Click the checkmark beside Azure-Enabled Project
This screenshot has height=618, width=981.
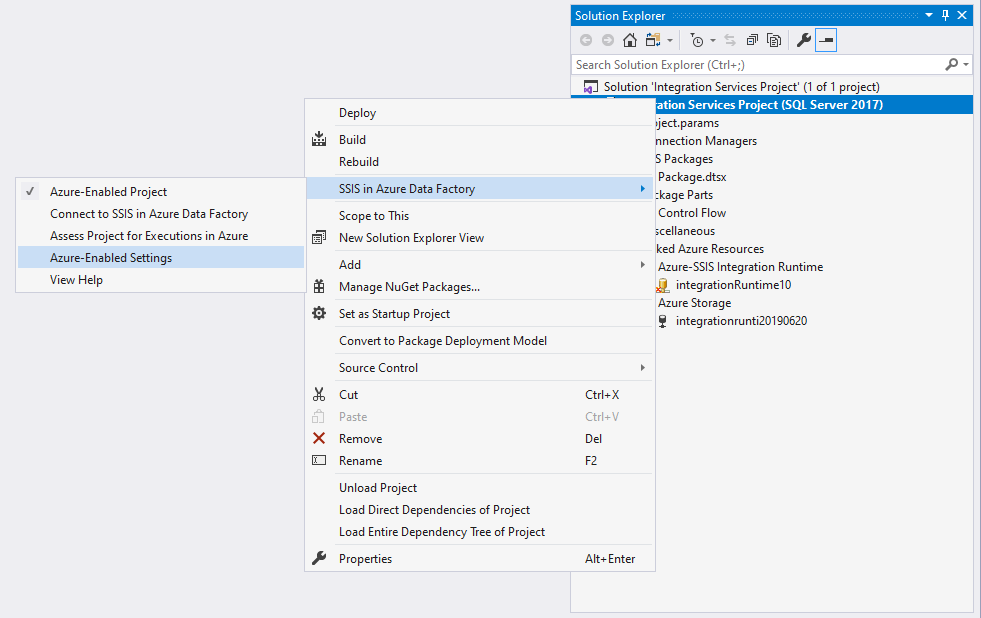click(30, 191)
